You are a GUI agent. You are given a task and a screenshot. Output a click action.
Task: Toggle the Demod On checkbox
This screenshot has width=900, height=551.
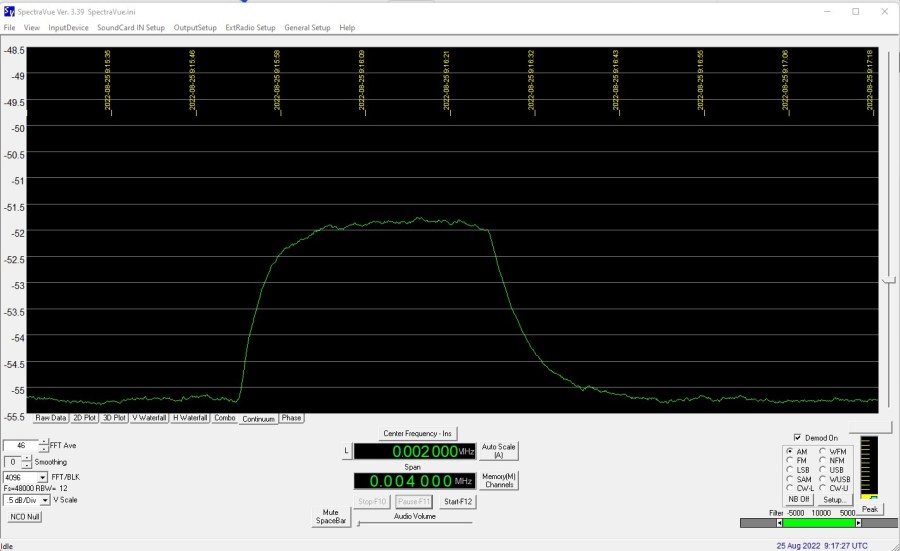797,437
